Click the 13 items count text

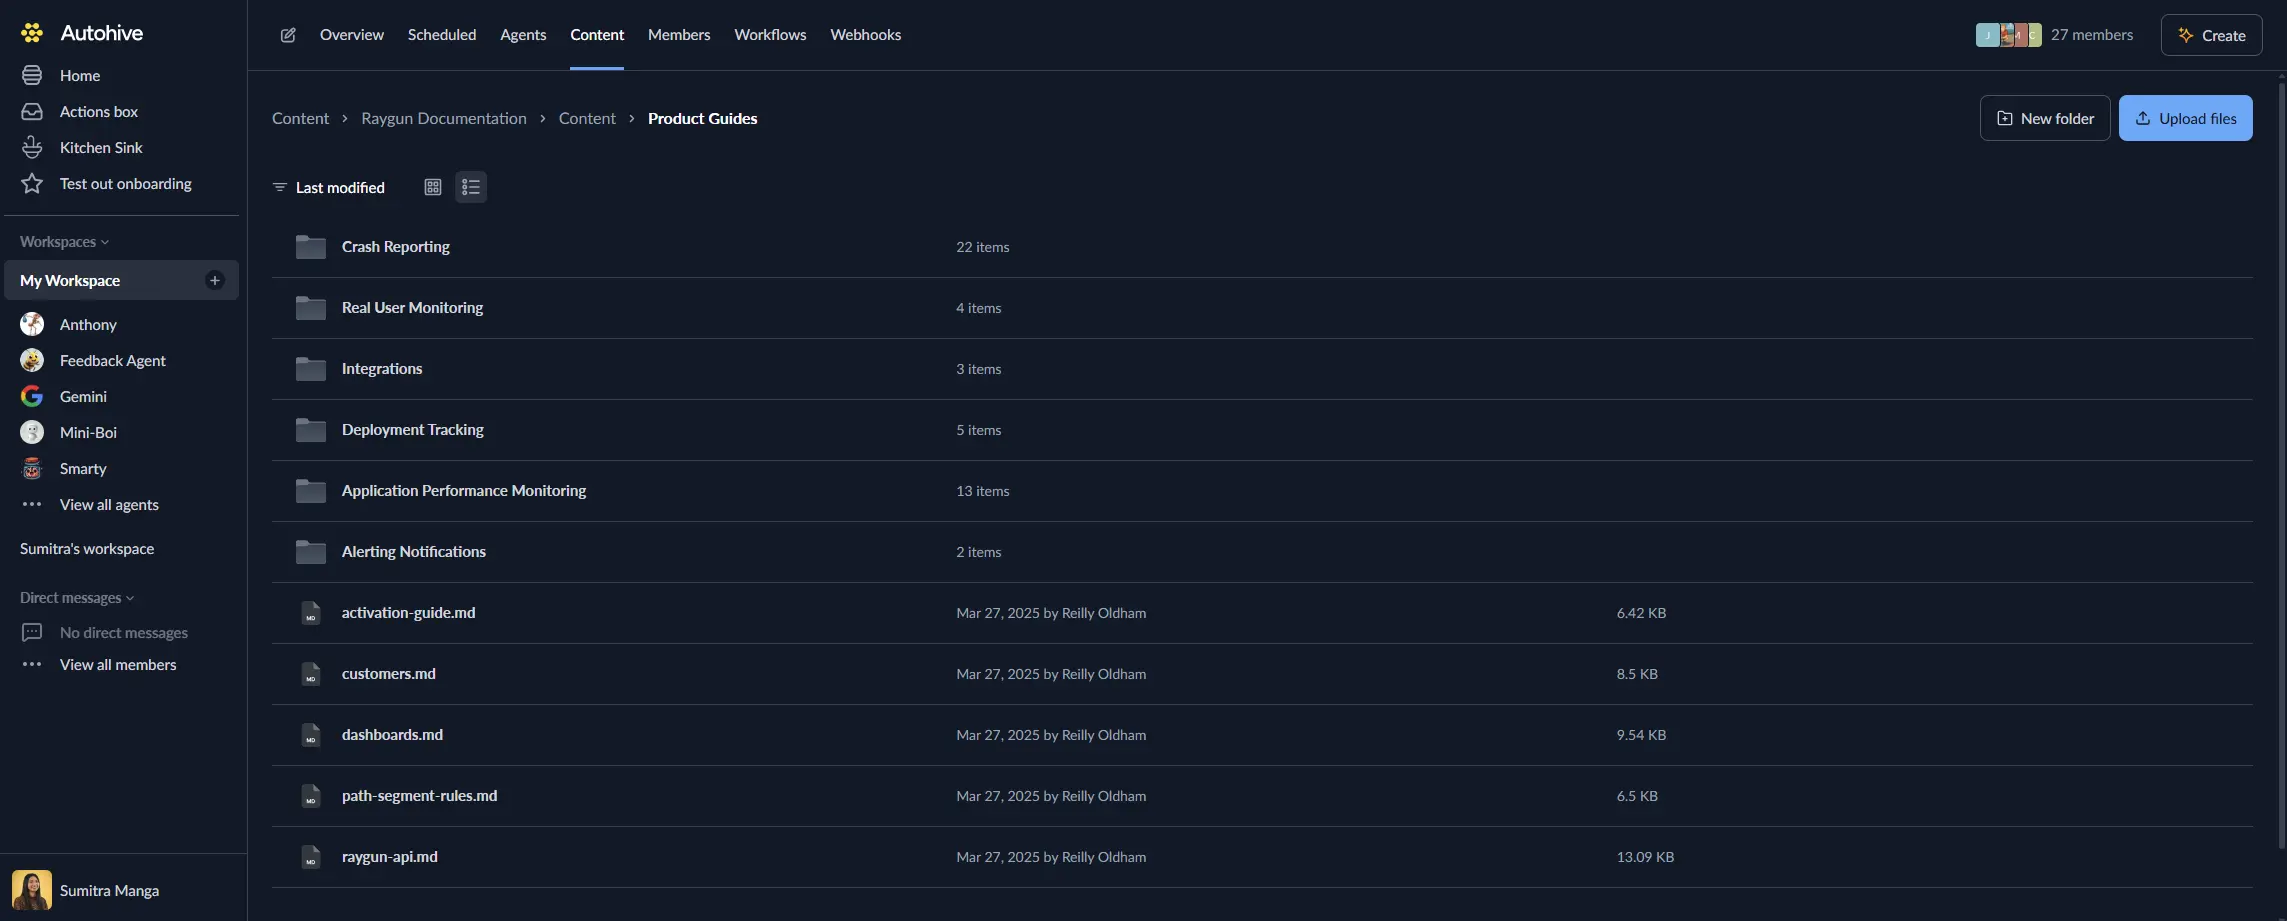[983, 491]
